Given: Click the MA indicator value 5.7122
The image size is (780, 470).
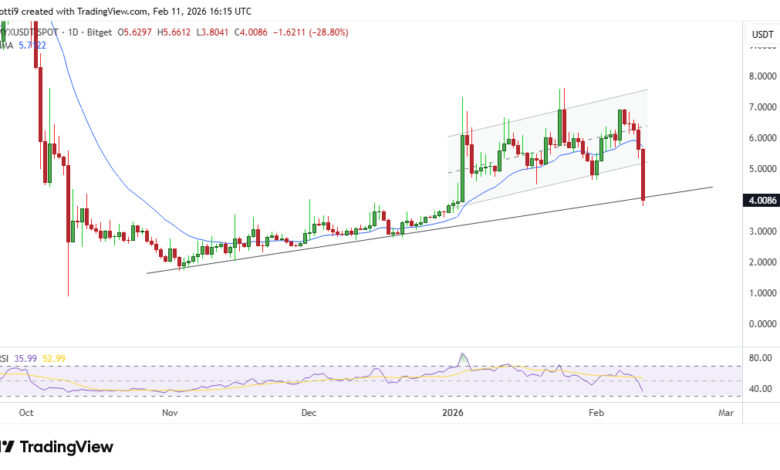Looking at the screenshot, I should [34, 45].
